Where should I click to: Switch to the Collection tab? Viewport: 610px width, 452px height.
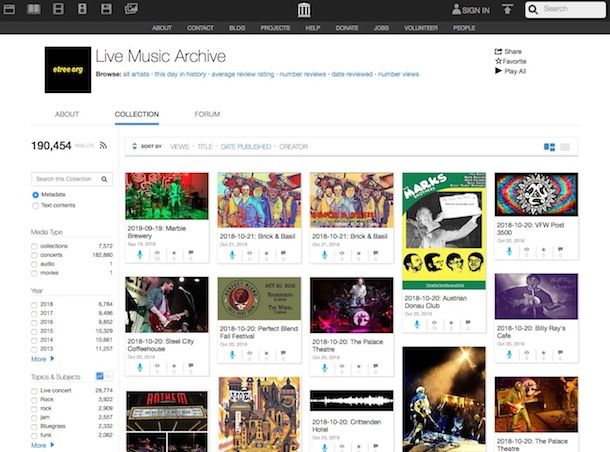click(137, 114)
